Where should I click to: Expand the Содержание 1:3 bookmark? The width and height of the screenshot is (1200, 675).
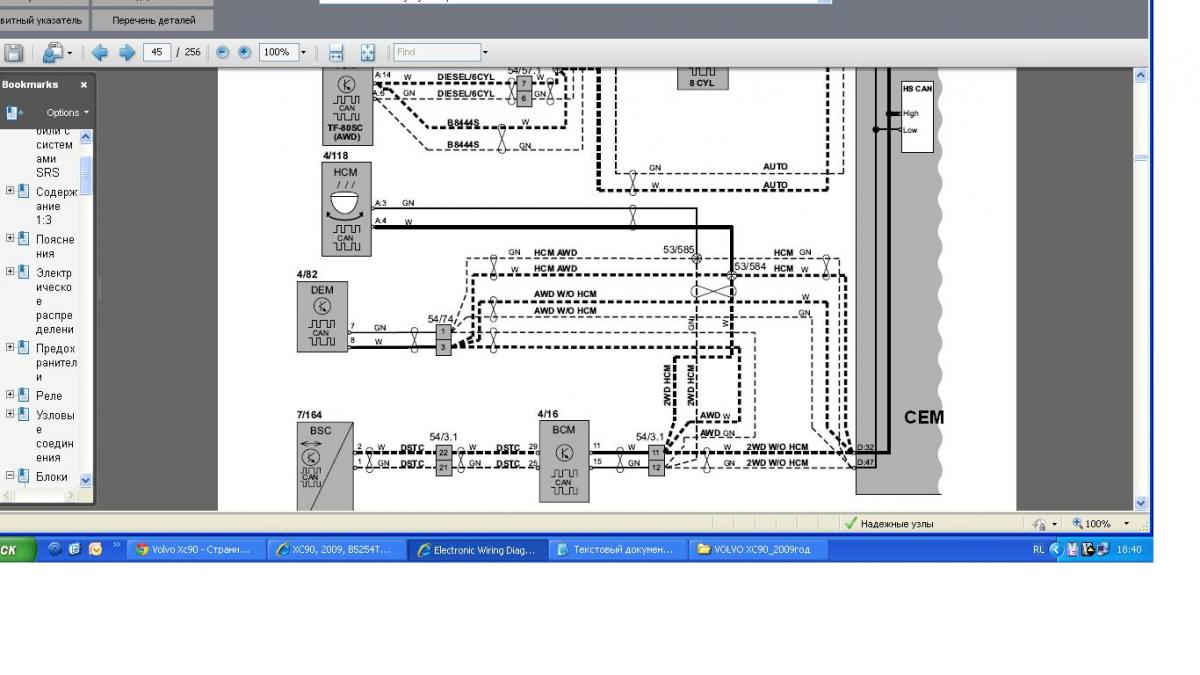10,190
